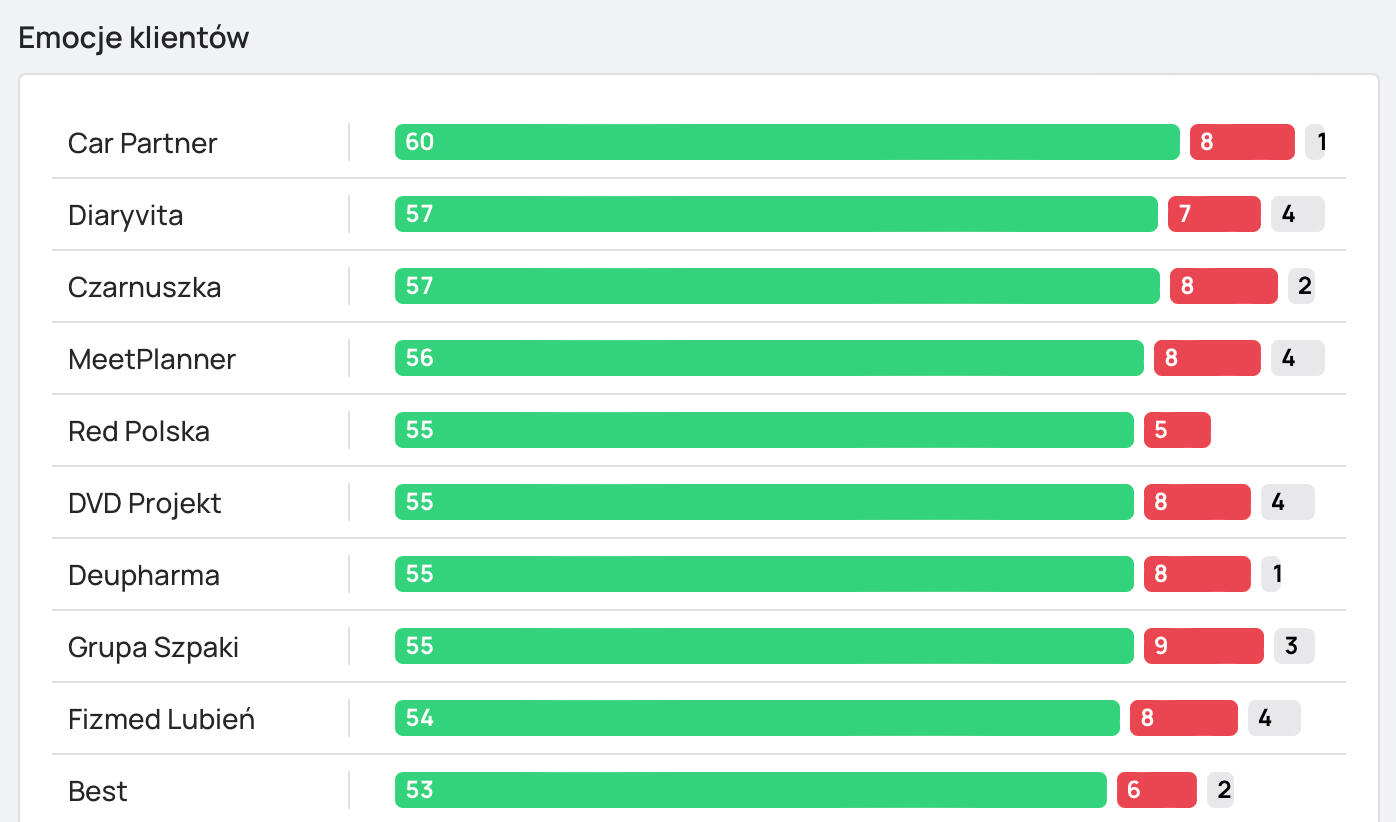Click Best's red negative bar showing 6
Screen dimensions: 1396x822
[x=1156, y=790]
